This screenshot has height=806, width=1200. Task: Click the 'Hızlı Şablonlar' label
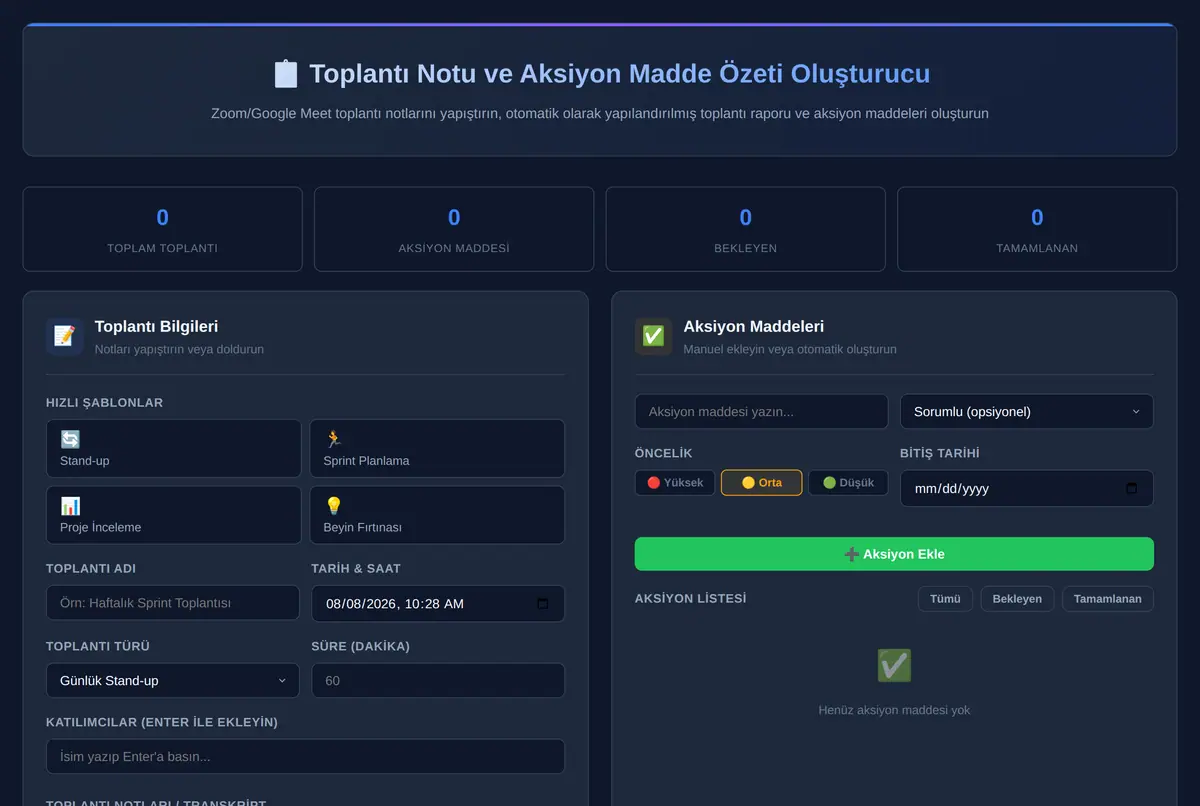tap(104, 402)
